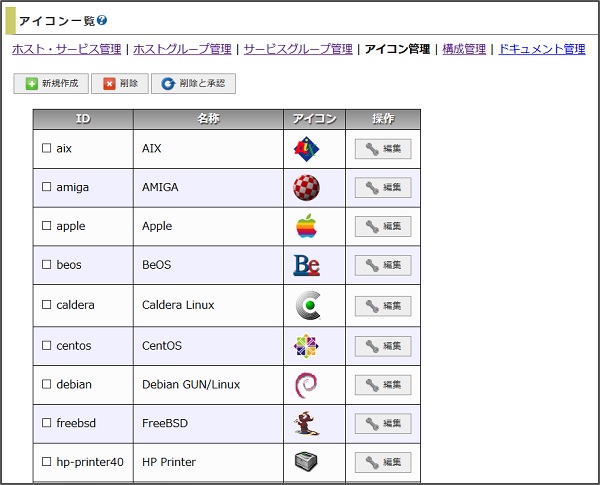Image resolution: width=600 pixels, height=485 pixels.
Task: Edit the Apple icon entry
Action: [383, 226]
